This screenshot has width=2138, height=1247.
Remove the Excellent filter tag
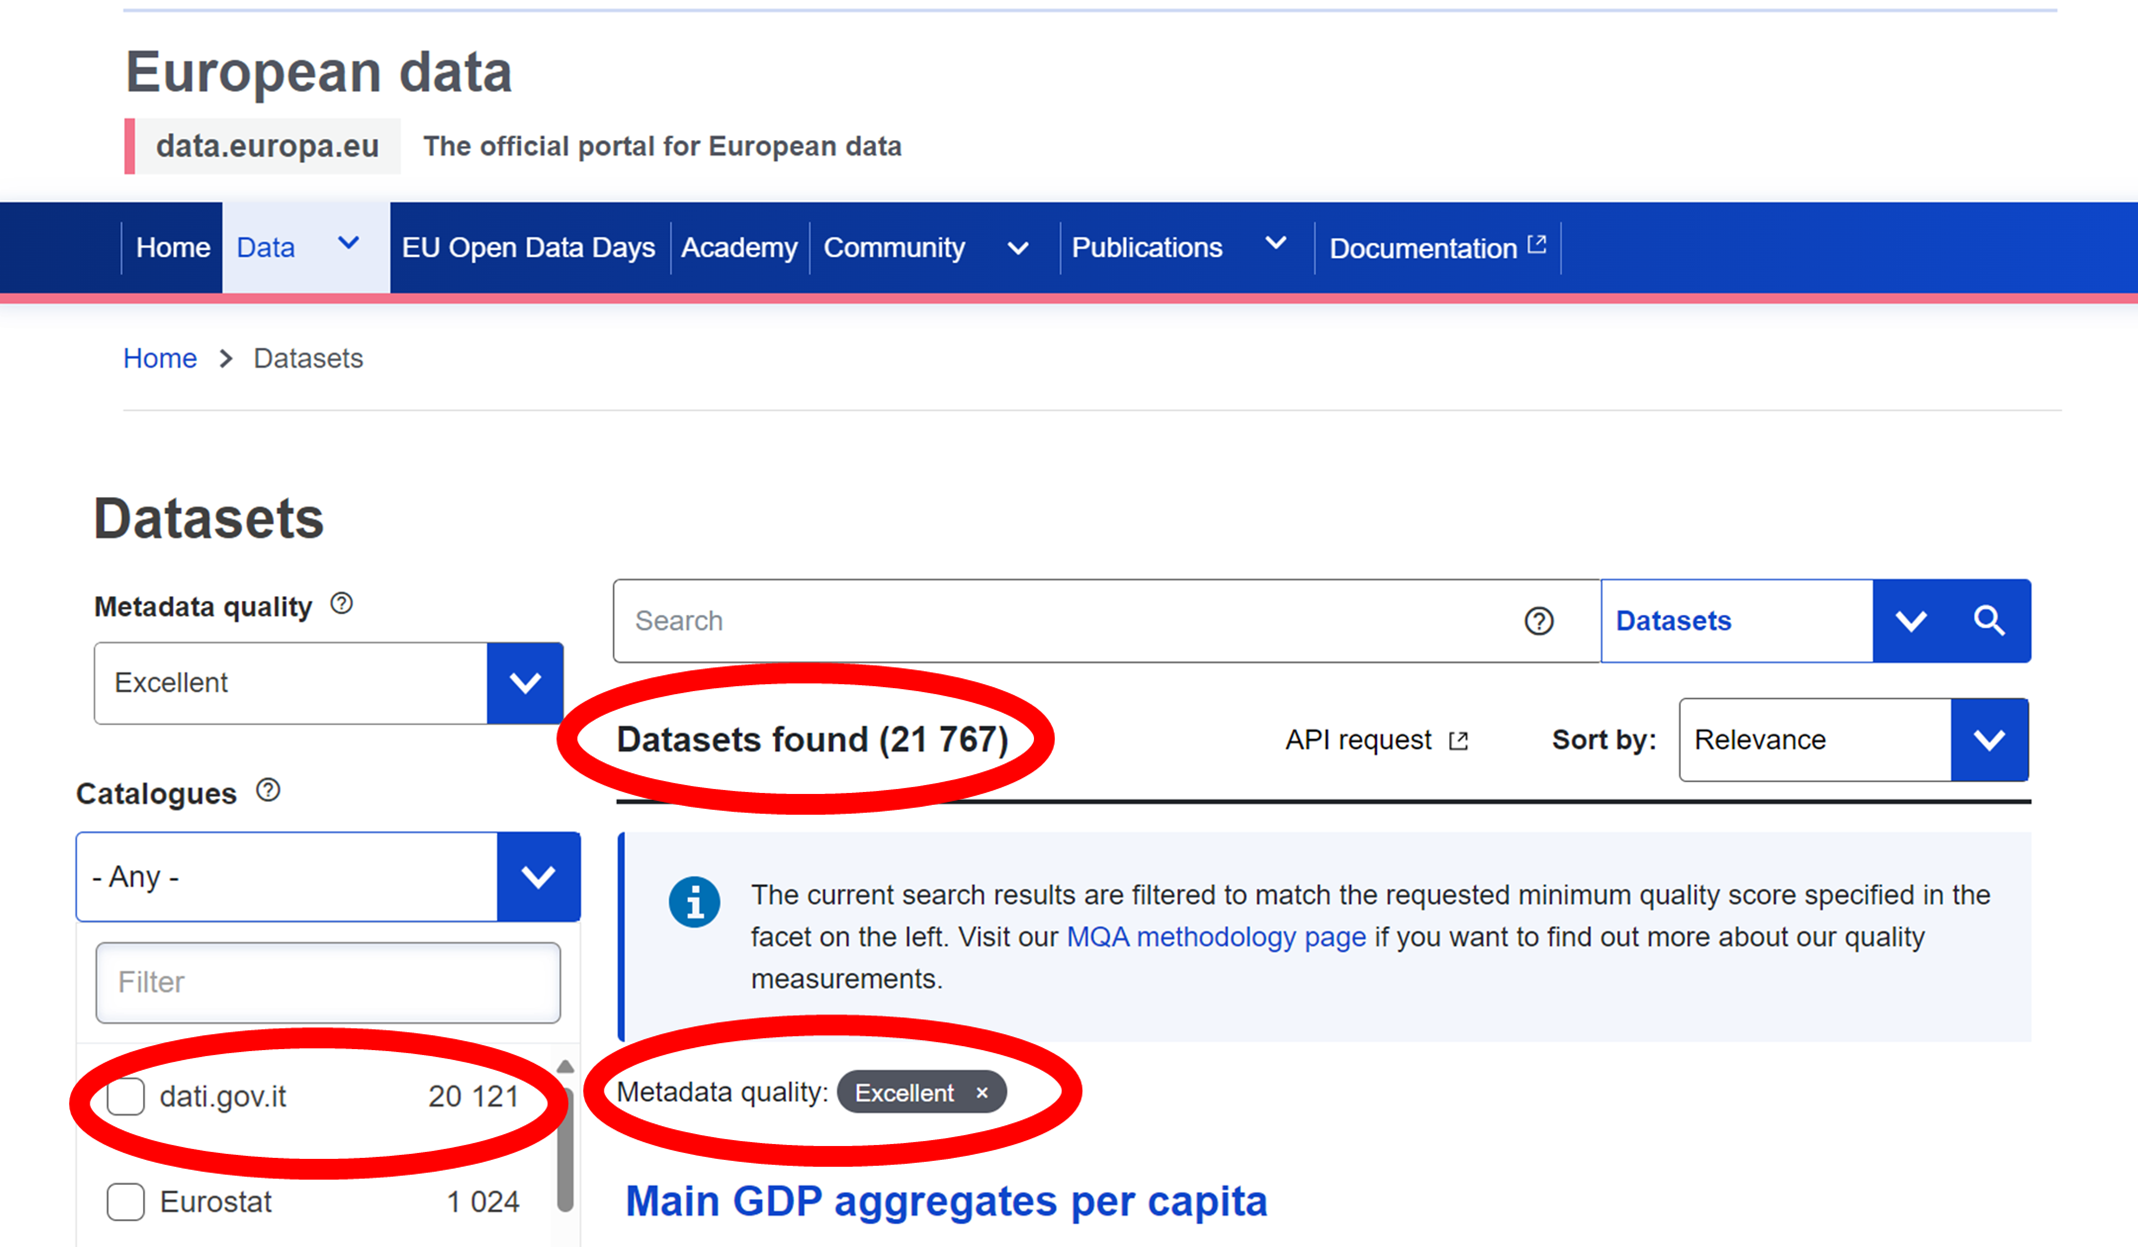click(982, 1093)
